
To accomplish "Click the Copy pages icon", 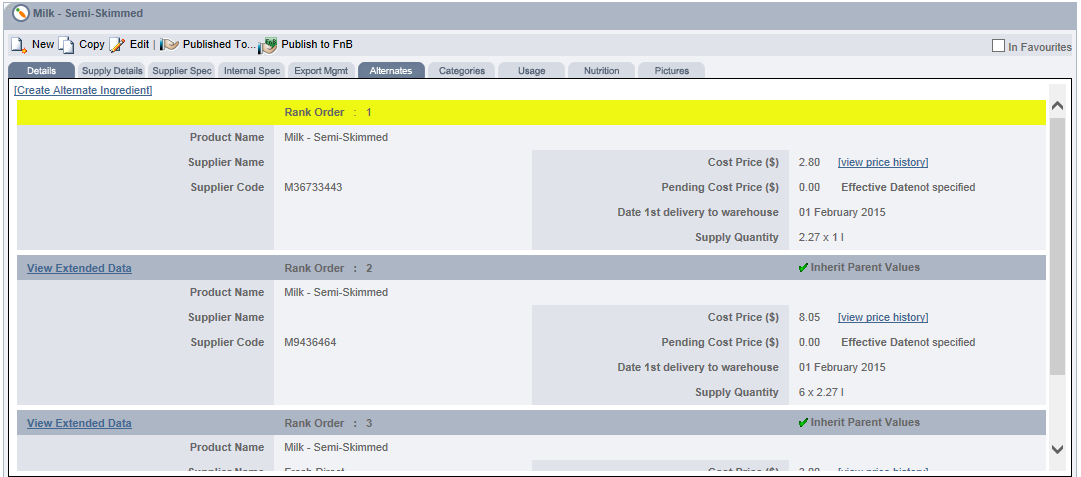I will point(66,45).
